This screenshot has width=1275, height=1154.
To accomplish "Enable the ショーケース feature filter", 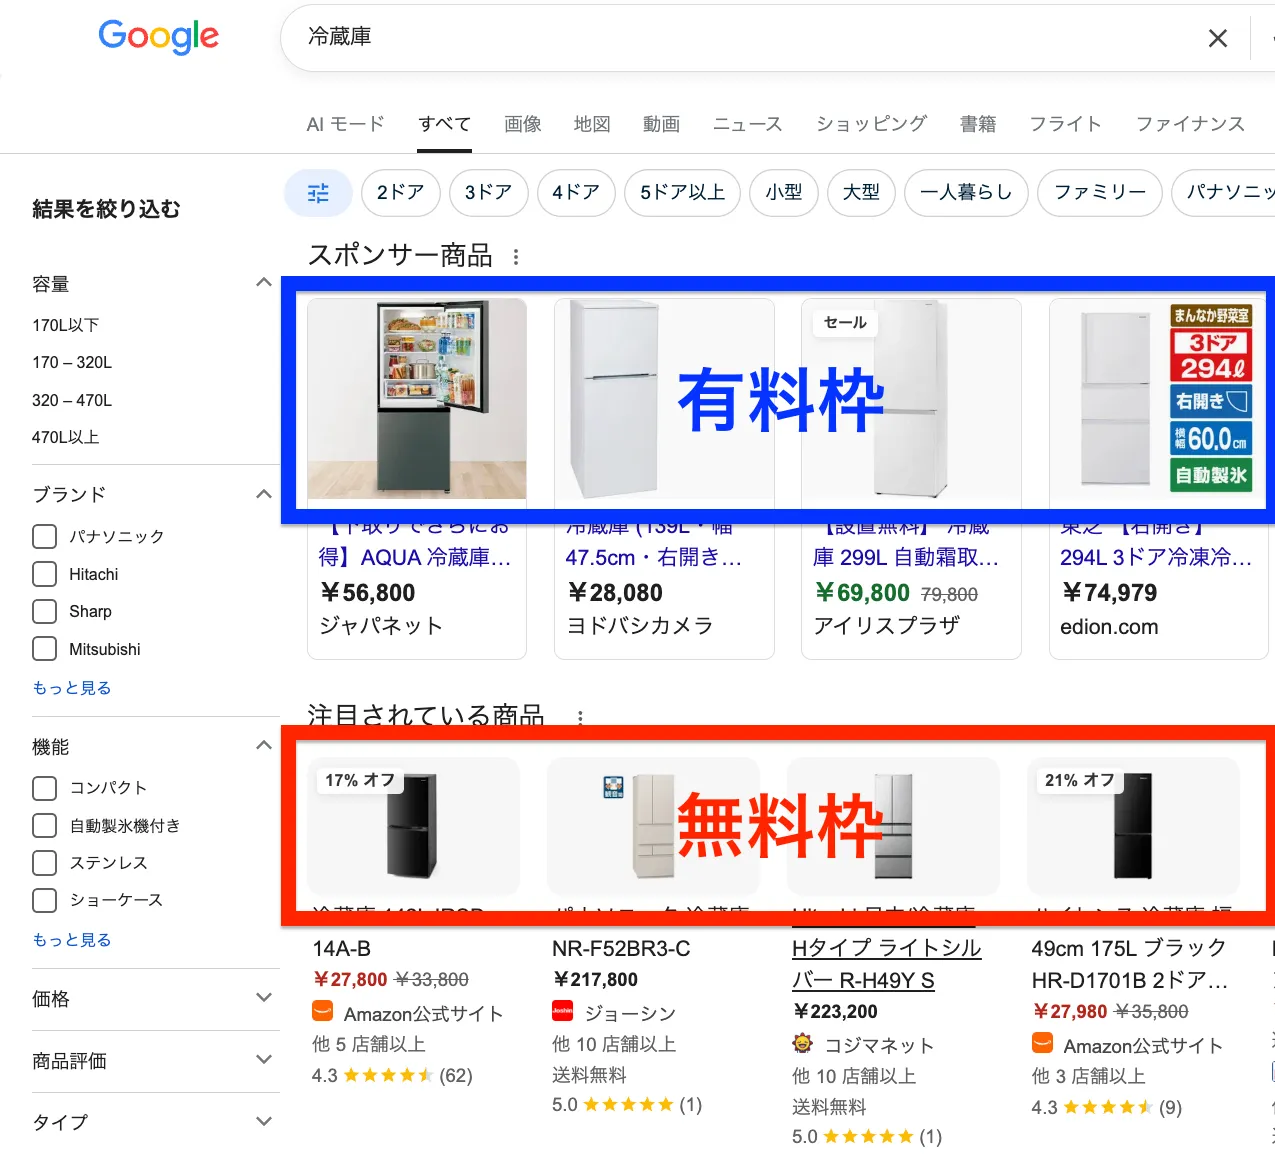I will coord(45,900).
